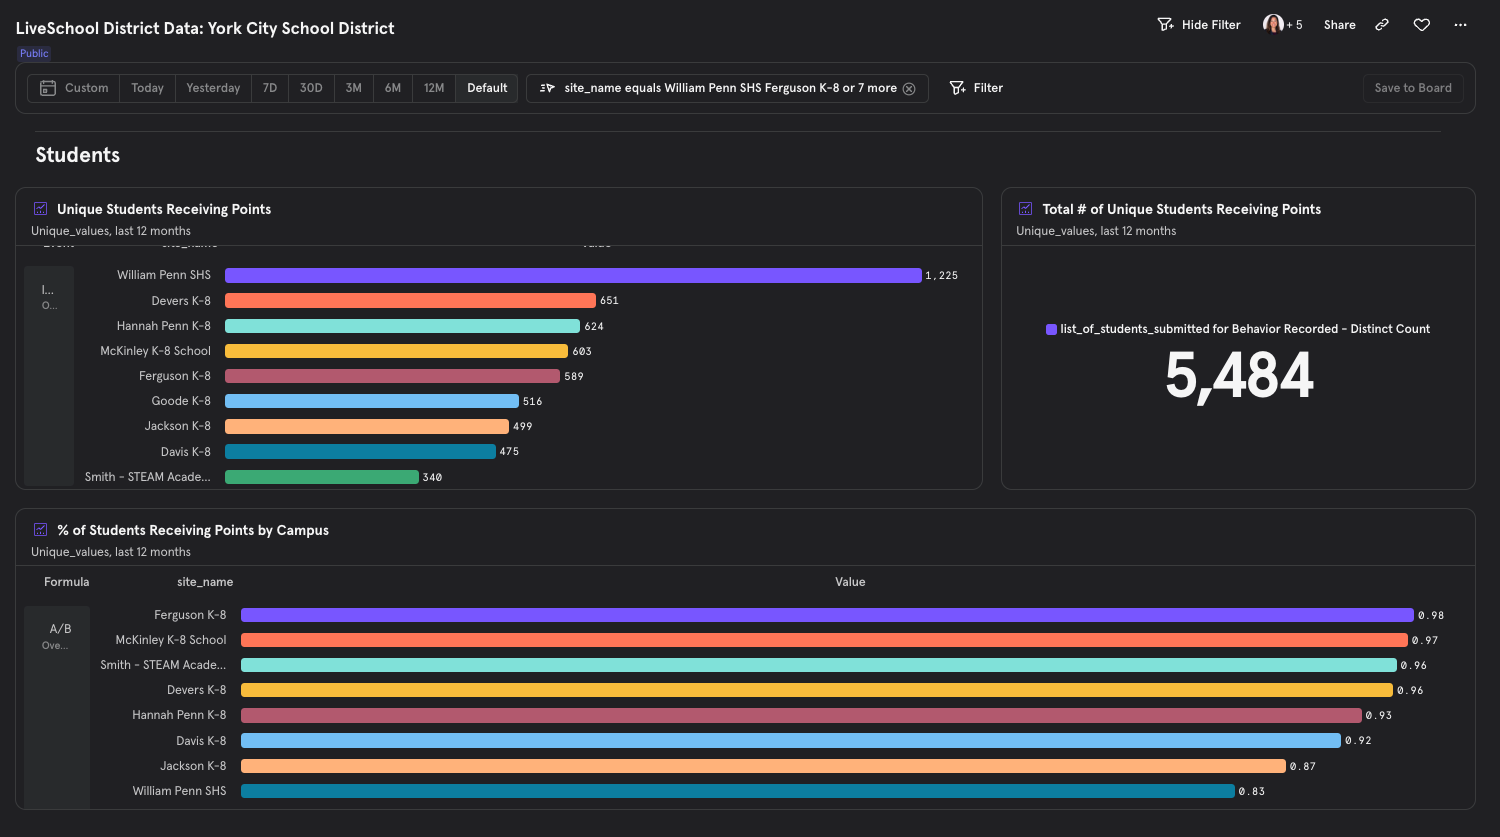Open the Custom date range picker
Viewport: 1500px width, 837px height.
click(x=74, y=88)
